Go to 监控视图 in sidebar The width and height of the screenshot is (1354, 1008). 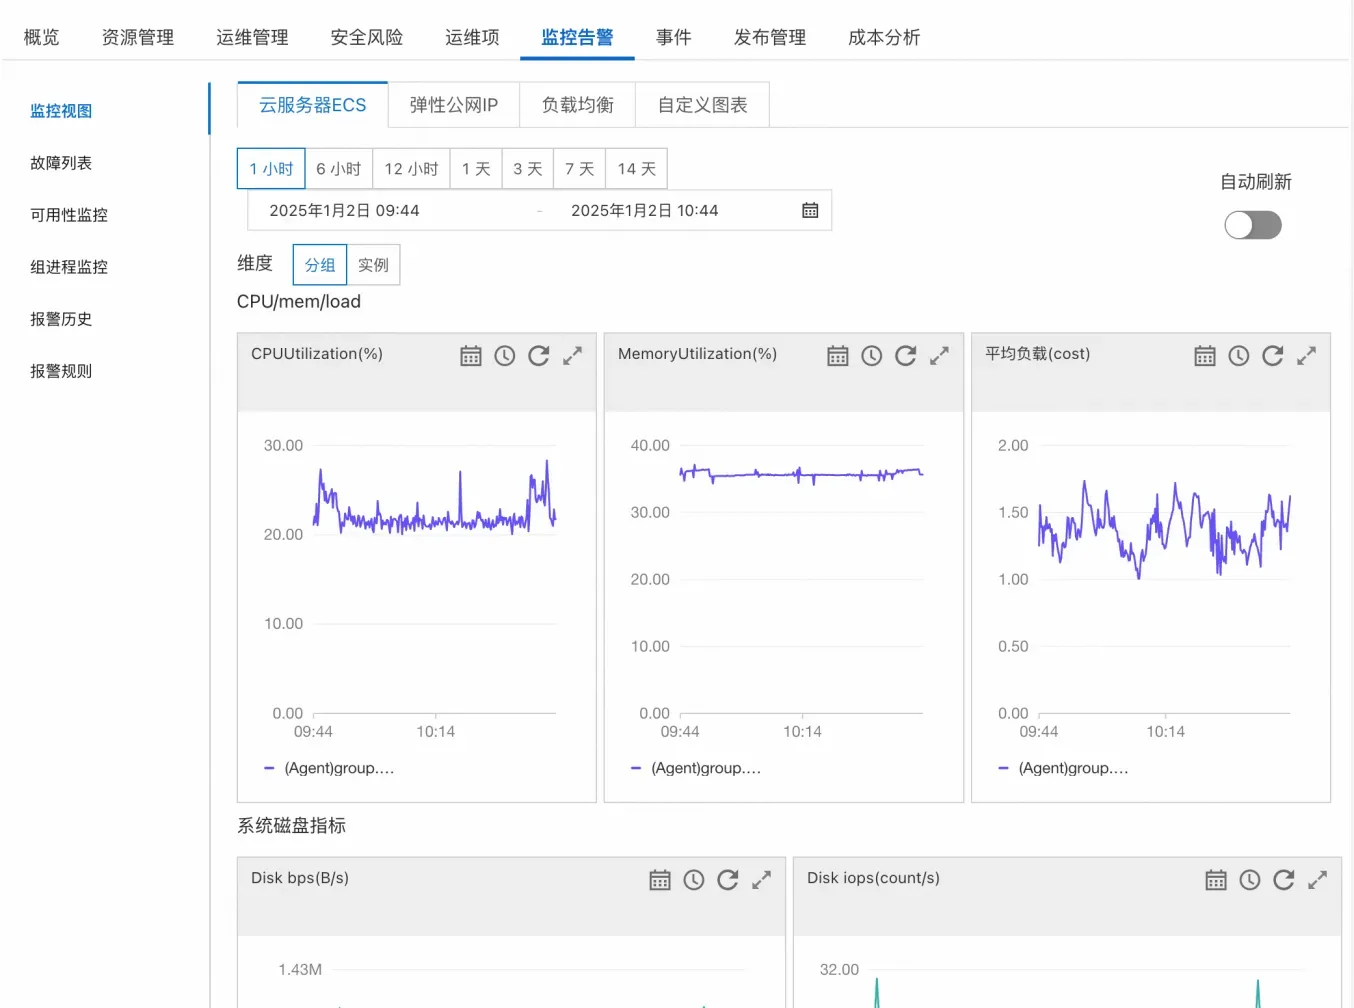click(61, 111)
